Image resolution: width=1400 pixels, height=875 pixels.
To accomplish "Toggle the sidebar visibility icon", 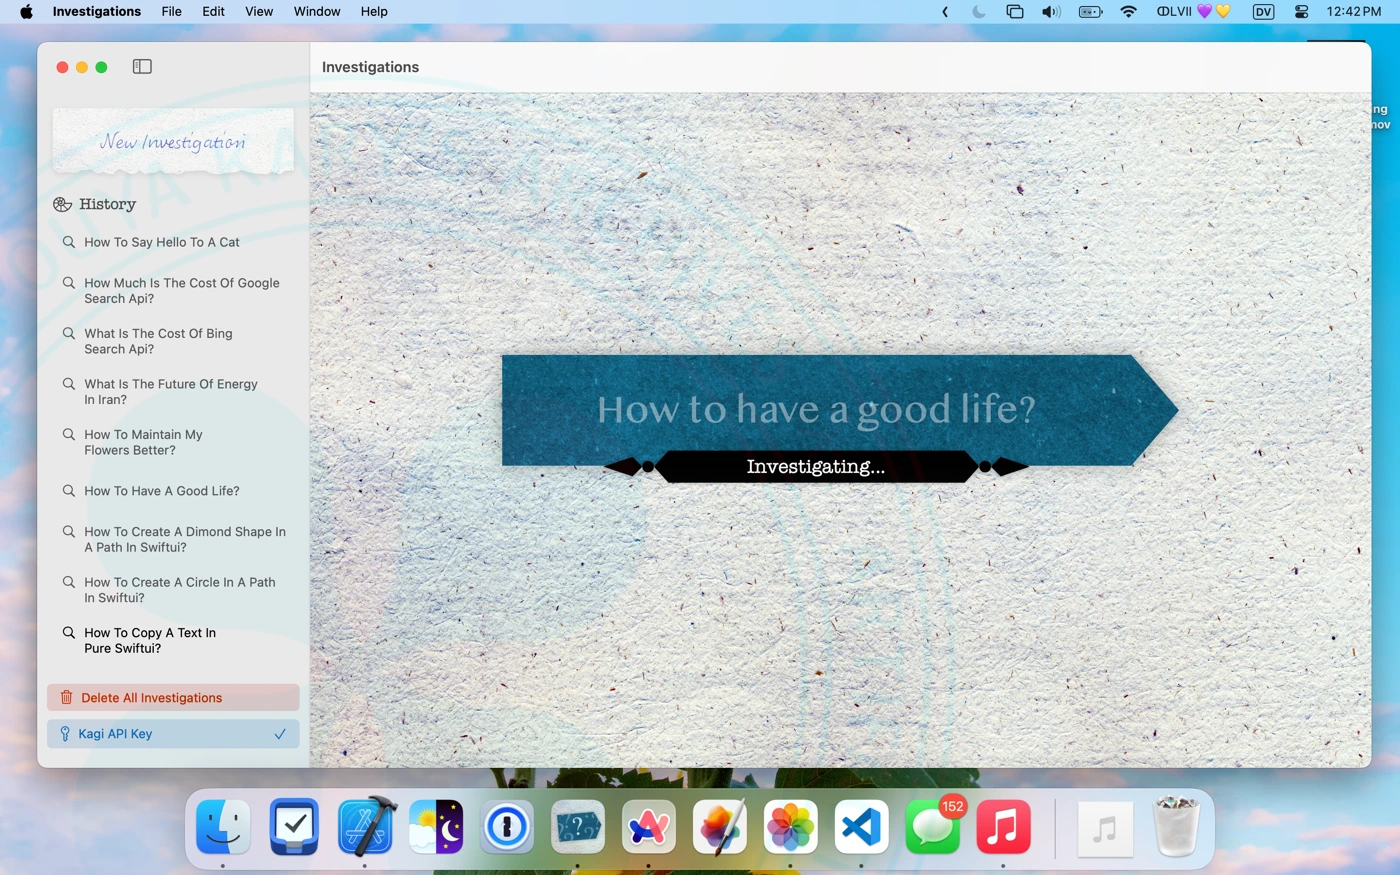I will click(x=142, y=67).
